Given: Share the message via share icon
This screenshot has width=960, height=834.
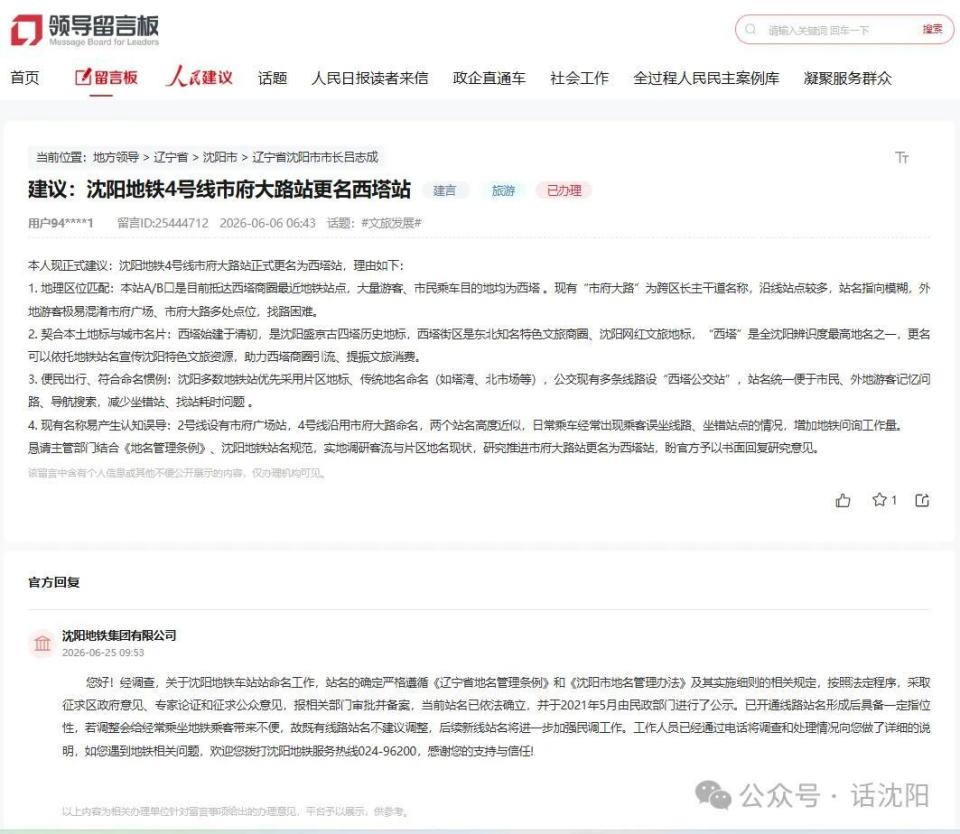Looking at the screenshot, I should (922, 500).
